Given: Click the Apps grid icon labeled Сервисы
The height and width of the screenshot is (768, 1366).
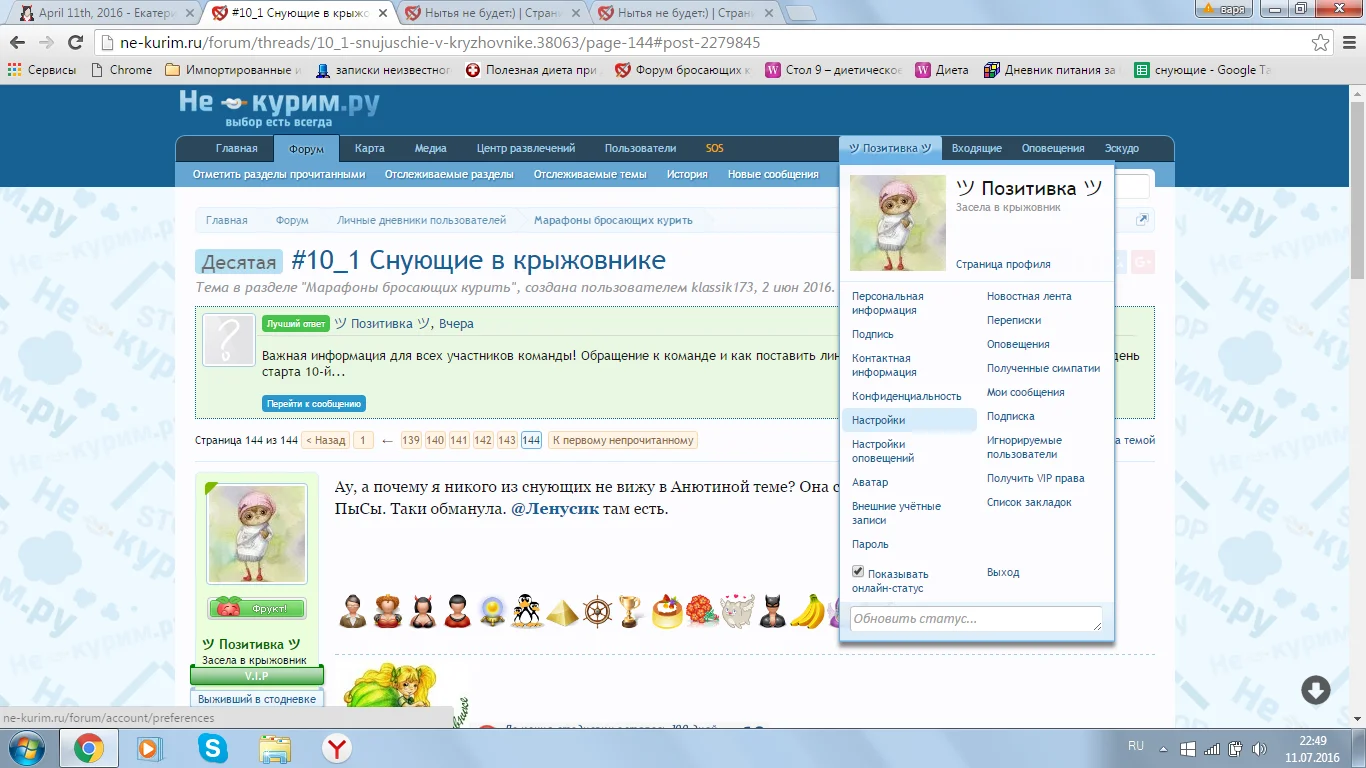Looking at the screenshot, I should pos(42,70).
